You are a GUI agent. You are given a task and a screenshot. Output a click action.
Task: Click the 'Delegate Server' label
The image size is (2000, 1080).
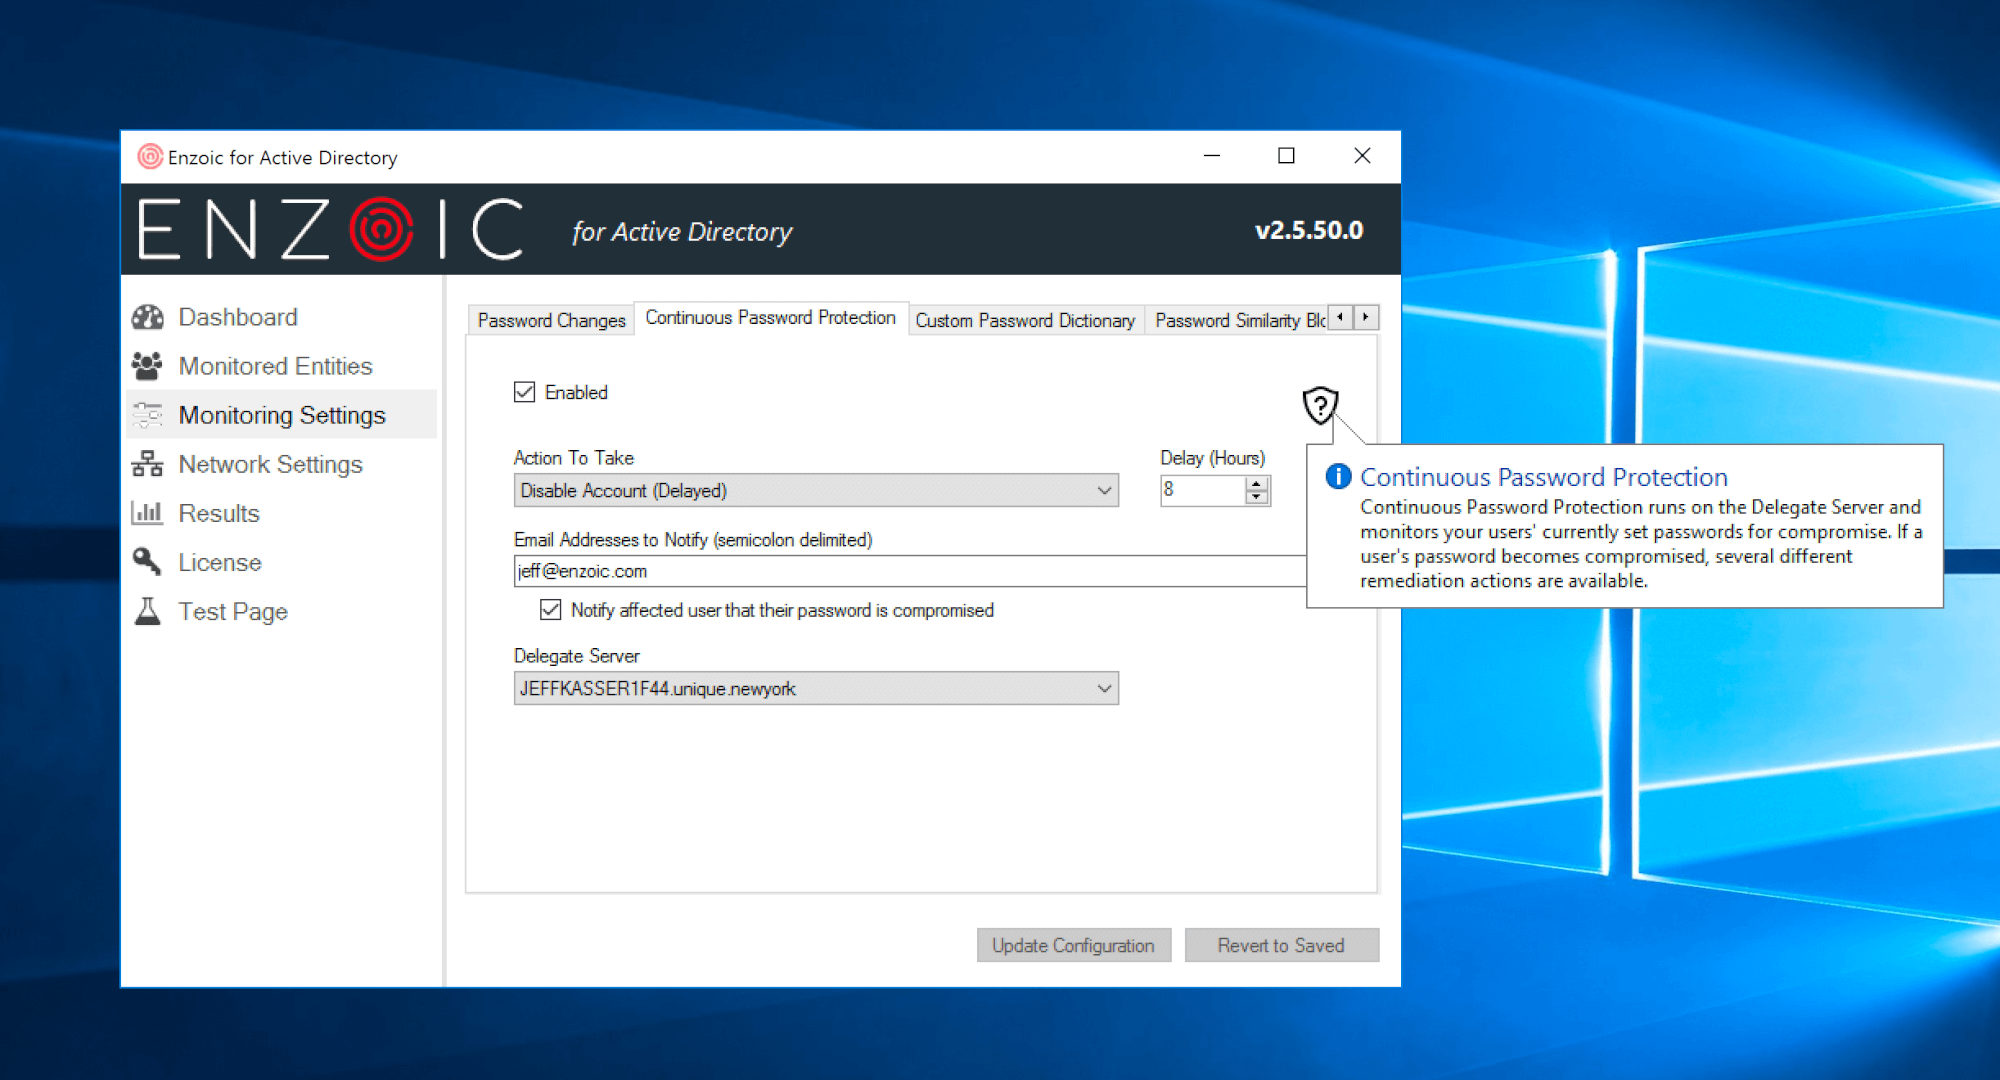[x=577, y=656]
